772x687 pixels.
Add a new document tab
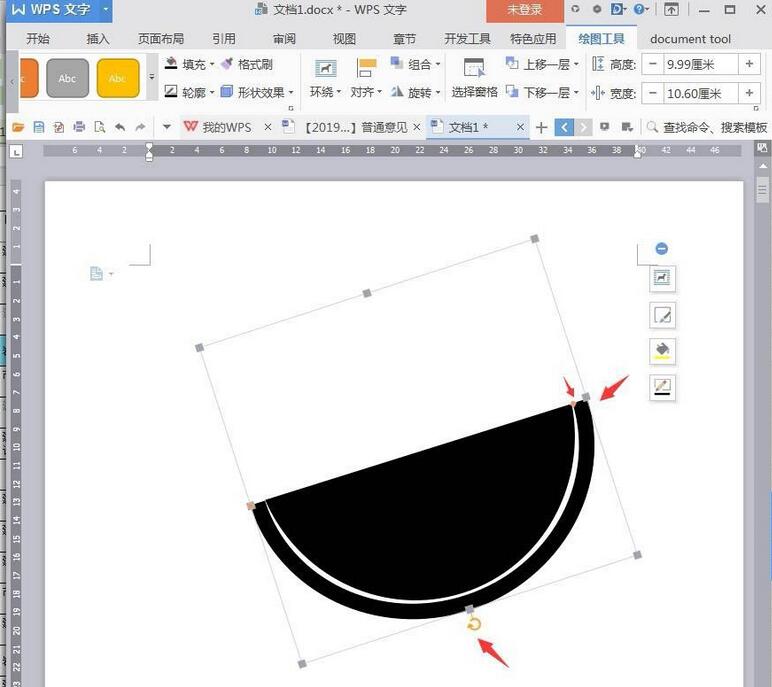(541, 128)
